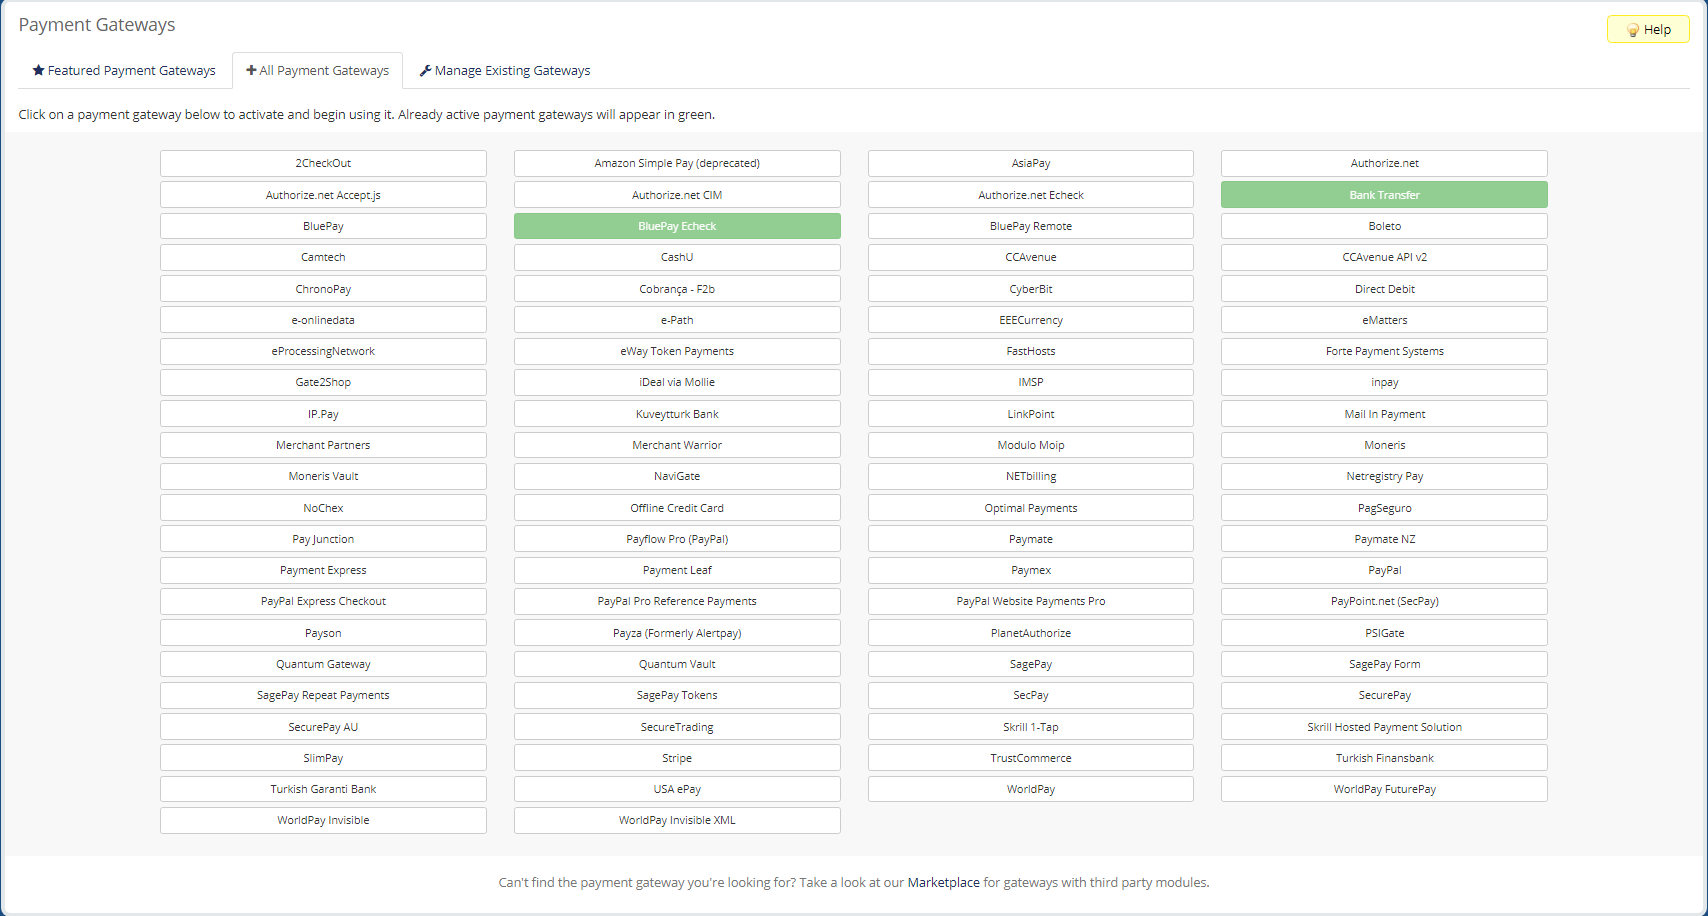
Task: Click the lightbulb icon in Help
Action: [x=1633, y=30]
